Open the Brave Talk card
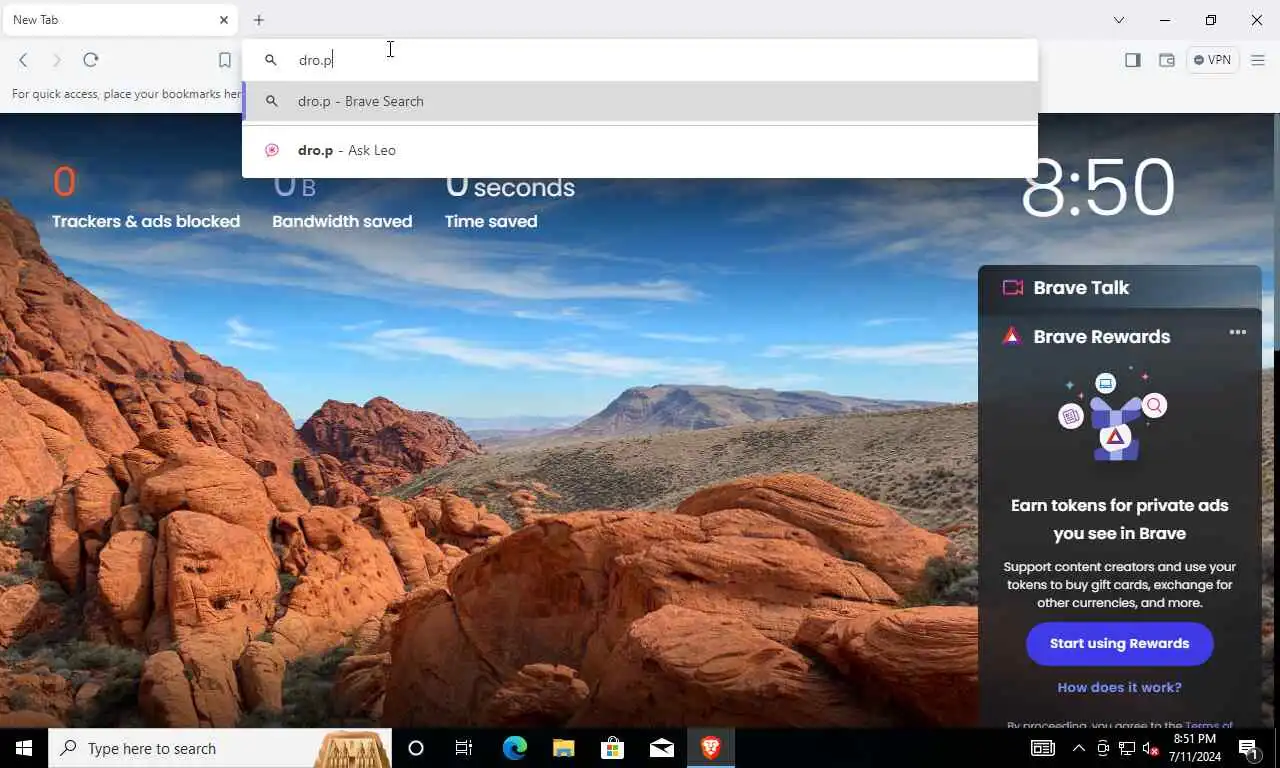 coord(1120,288)
